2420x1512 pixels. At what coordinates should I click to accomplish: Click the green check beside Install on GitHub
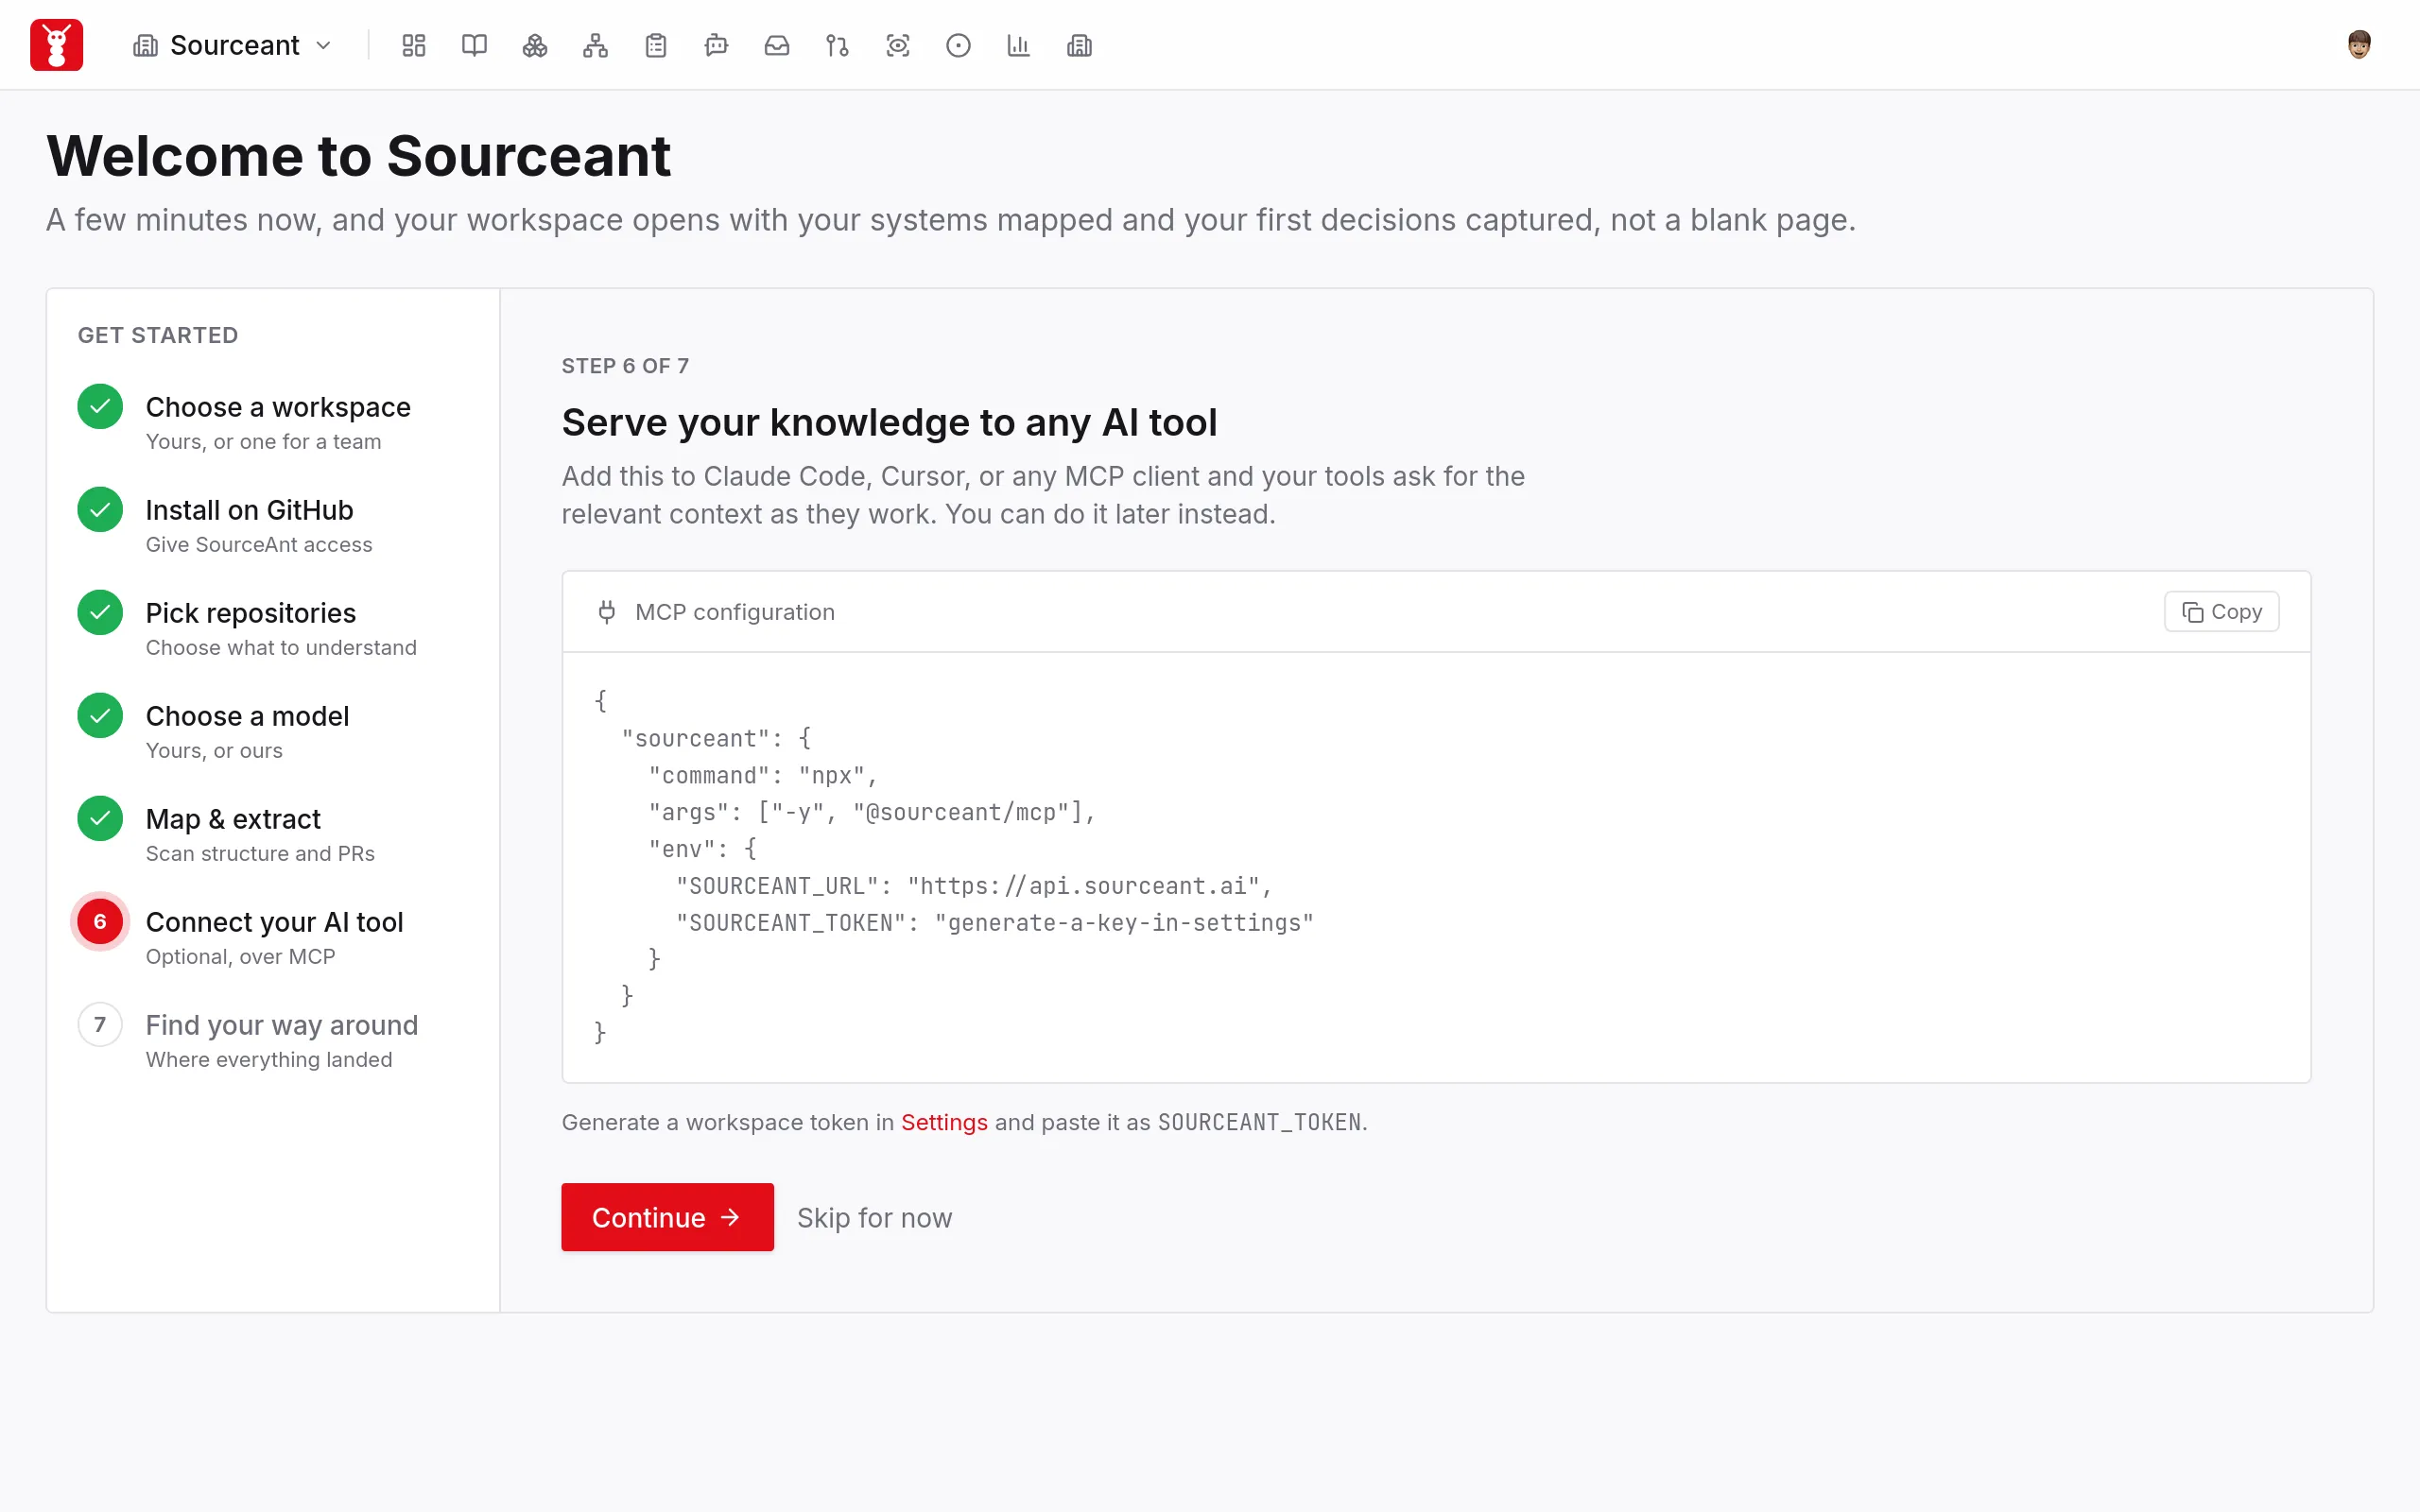pos(100,509)
